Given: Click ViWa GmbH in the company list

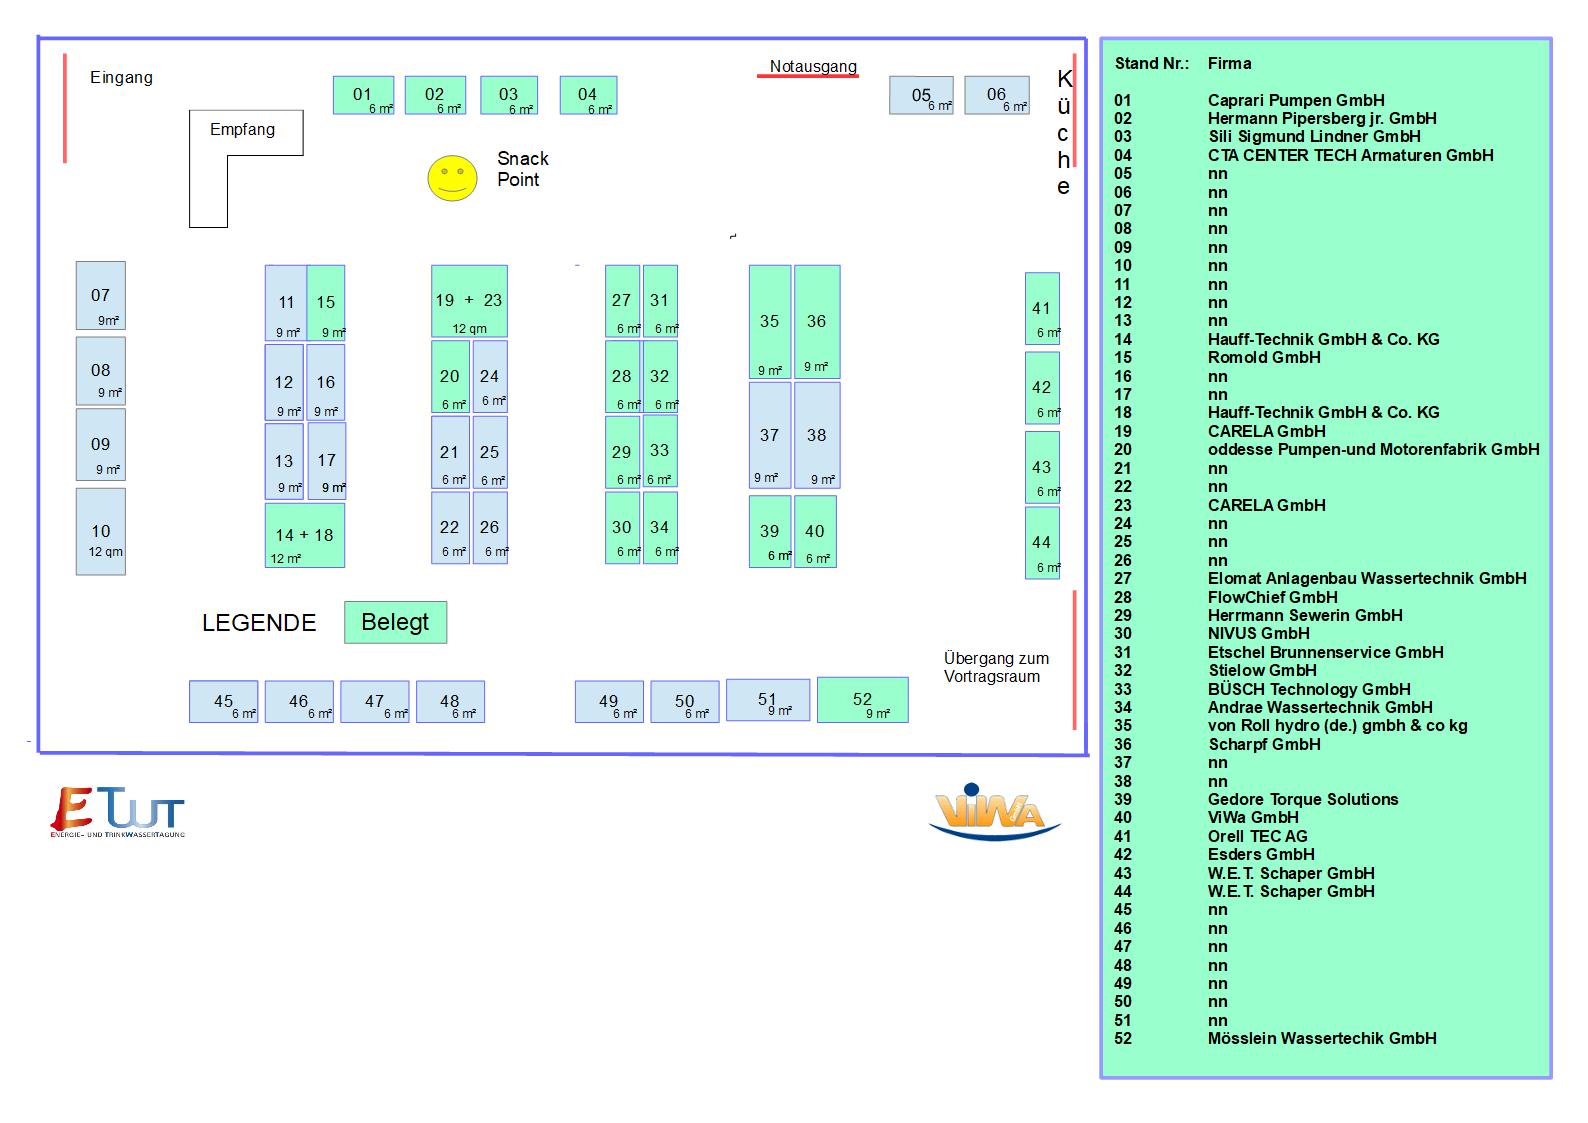Looking at the screenshot, I should click(x=1253, y=817).
